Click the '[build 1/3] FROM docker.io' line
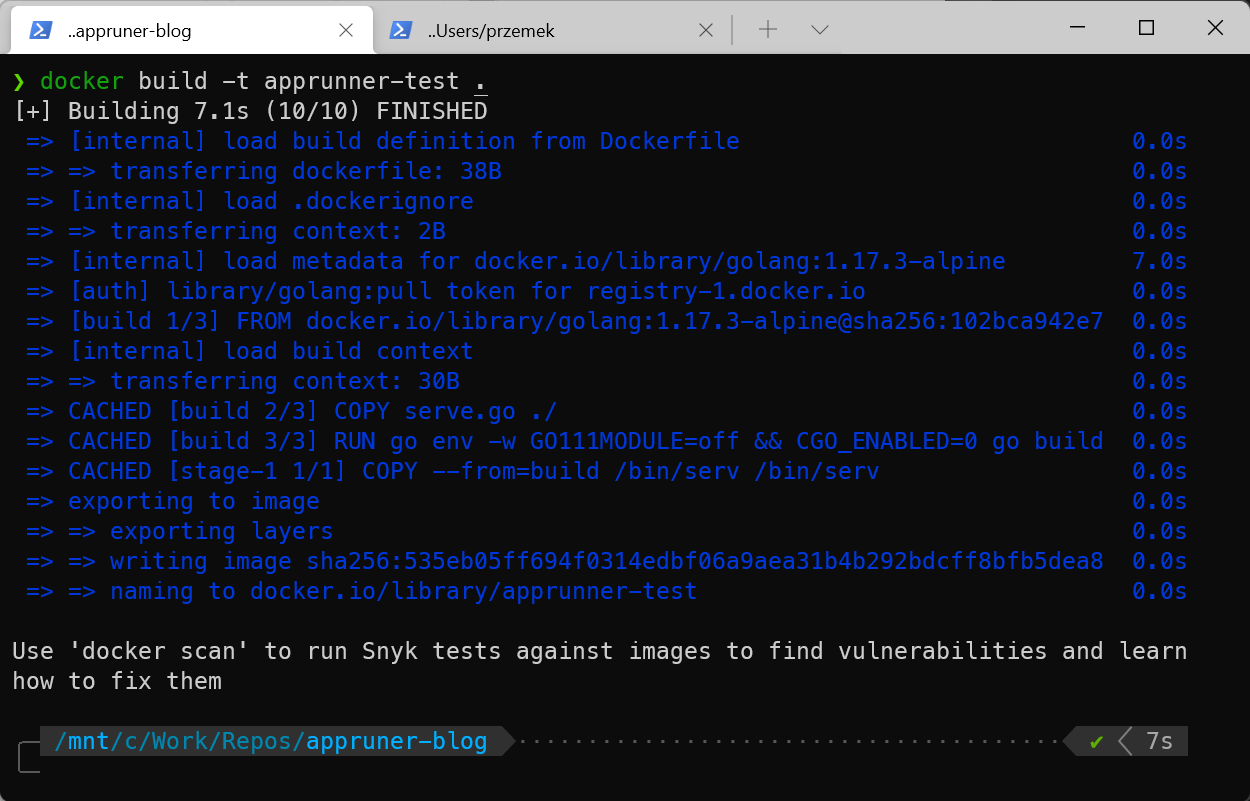 coord(565,321)
